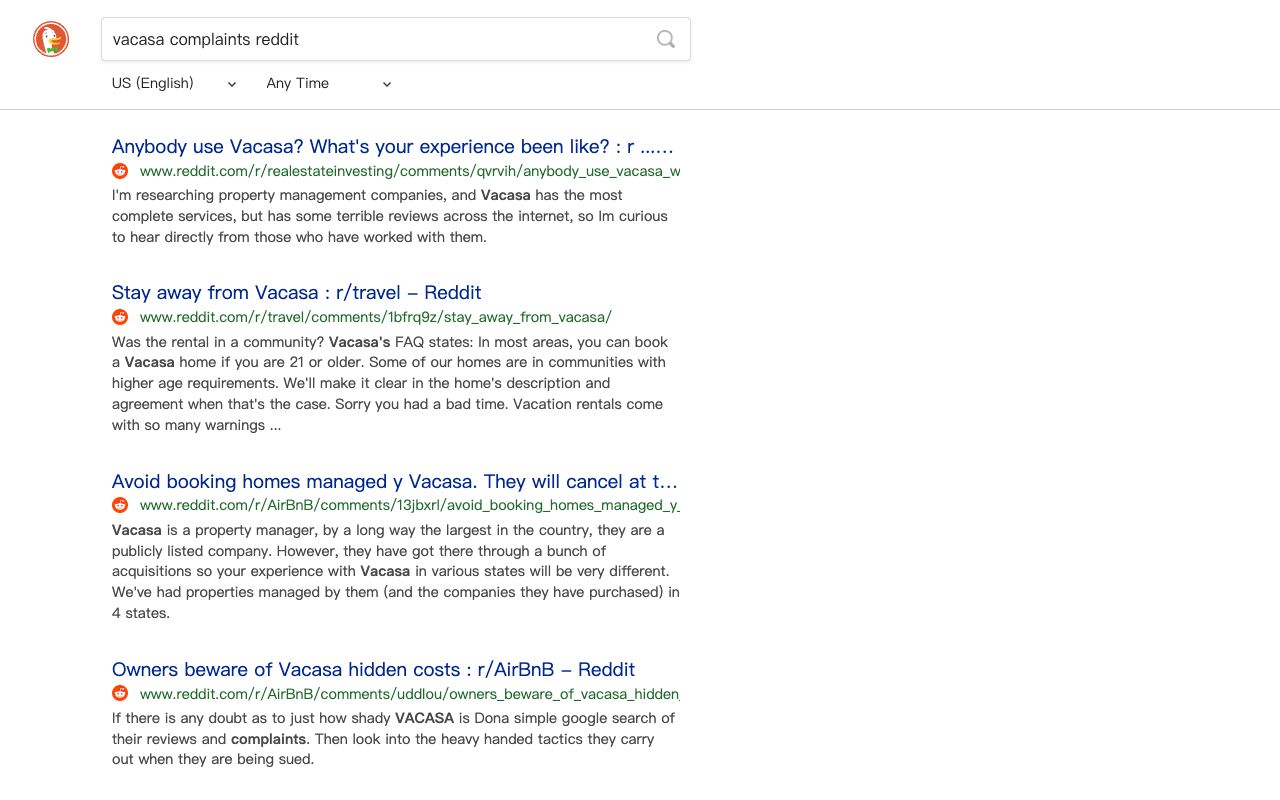Click Reddit favicon beside realestateinvesting URL
1280x800 pixels.
tap(120, 171)
